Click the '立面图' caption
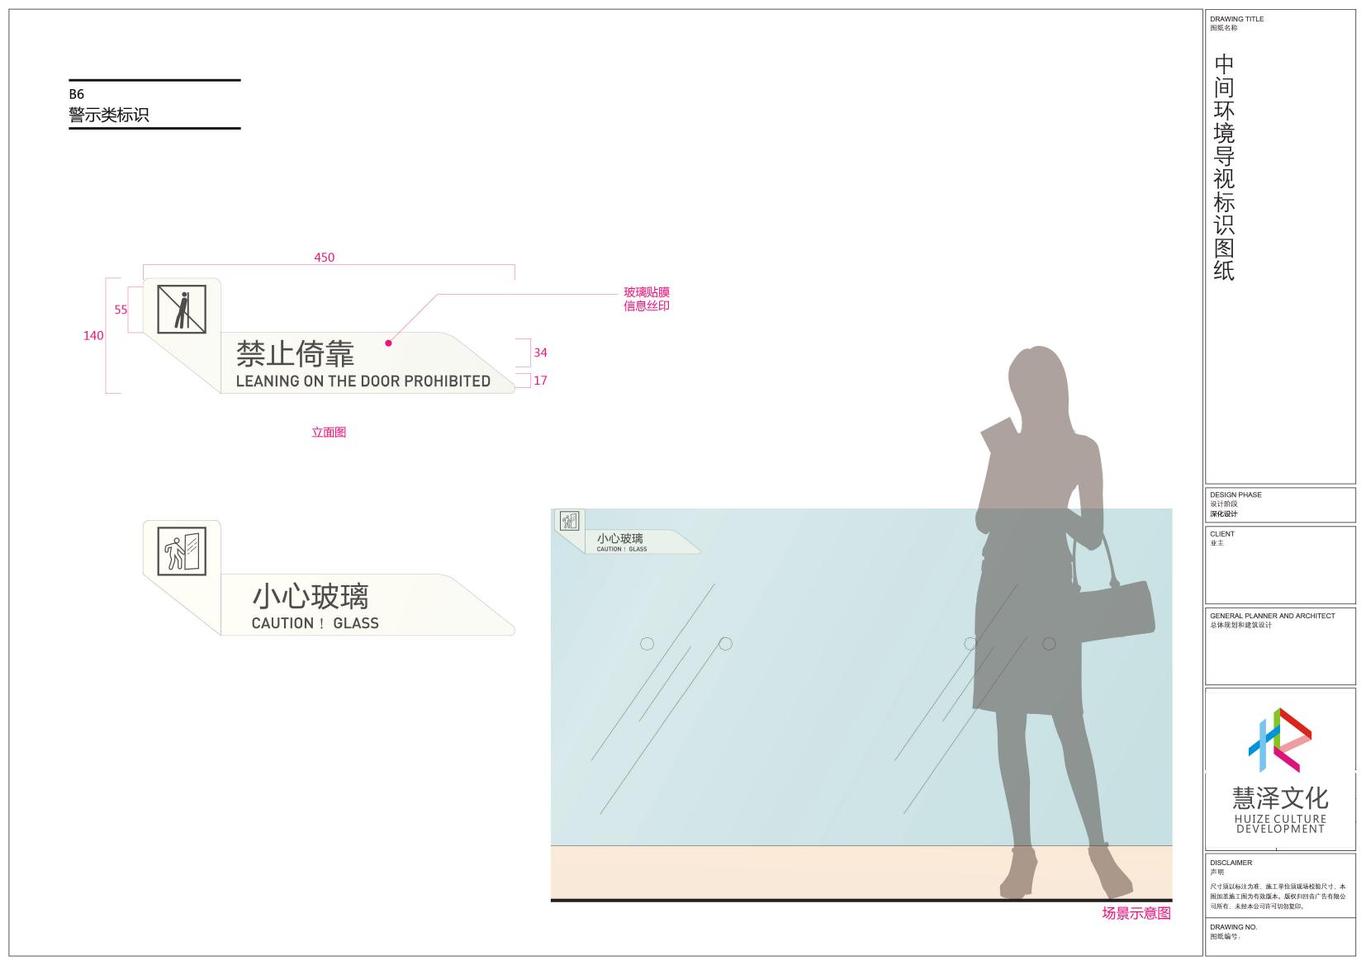Viewport: 1366px width, 965px height. click(329, 433)
